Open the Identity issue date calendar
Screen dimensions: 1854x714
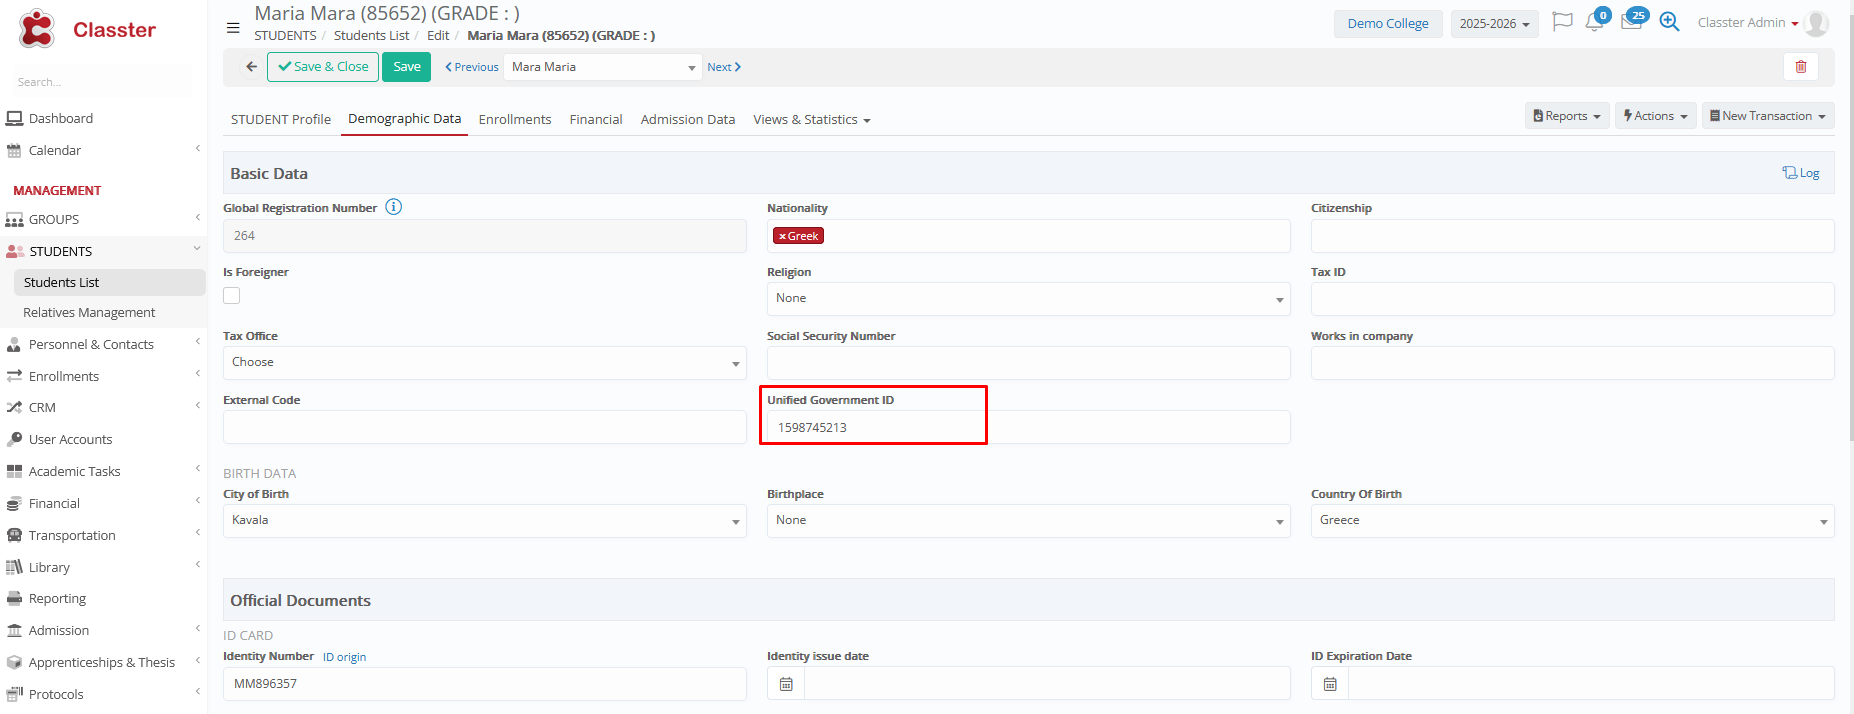click(786, 684)
